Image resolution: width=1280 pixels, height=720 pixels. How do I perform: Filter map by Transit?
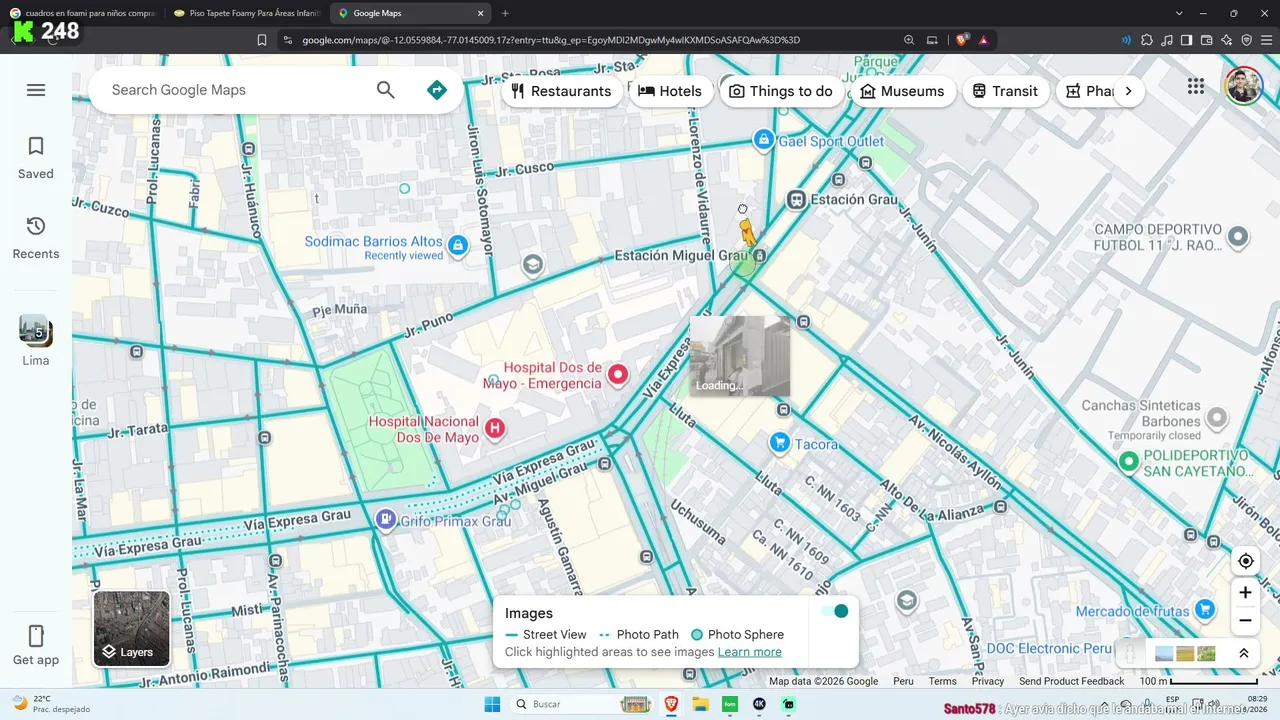tap(1005, 91)
